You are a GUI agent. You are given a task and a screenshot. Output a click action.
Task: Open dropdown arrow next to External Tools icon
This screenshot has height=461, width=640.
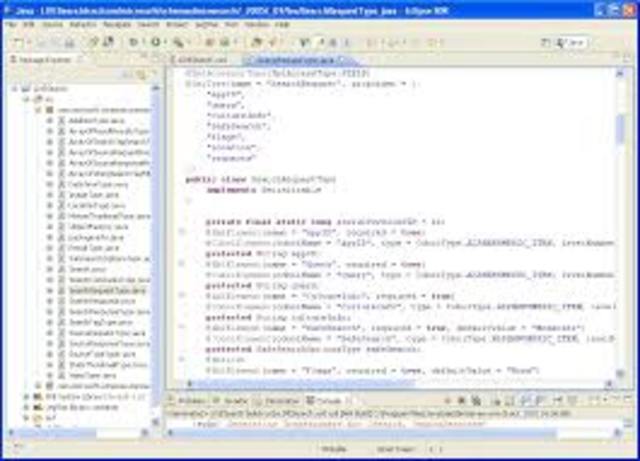tap(187, 42)
